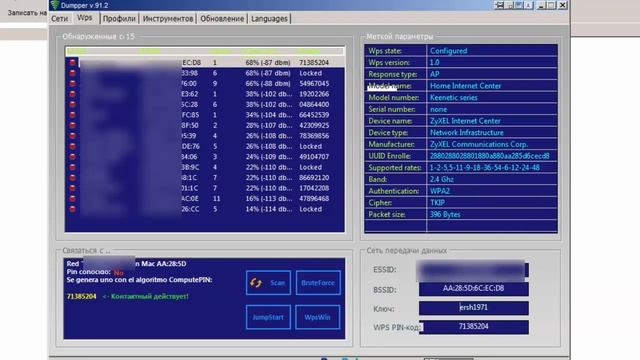Select the Wps tab
The width and height of the screenshot is (640, 360).
pos(85,18)
